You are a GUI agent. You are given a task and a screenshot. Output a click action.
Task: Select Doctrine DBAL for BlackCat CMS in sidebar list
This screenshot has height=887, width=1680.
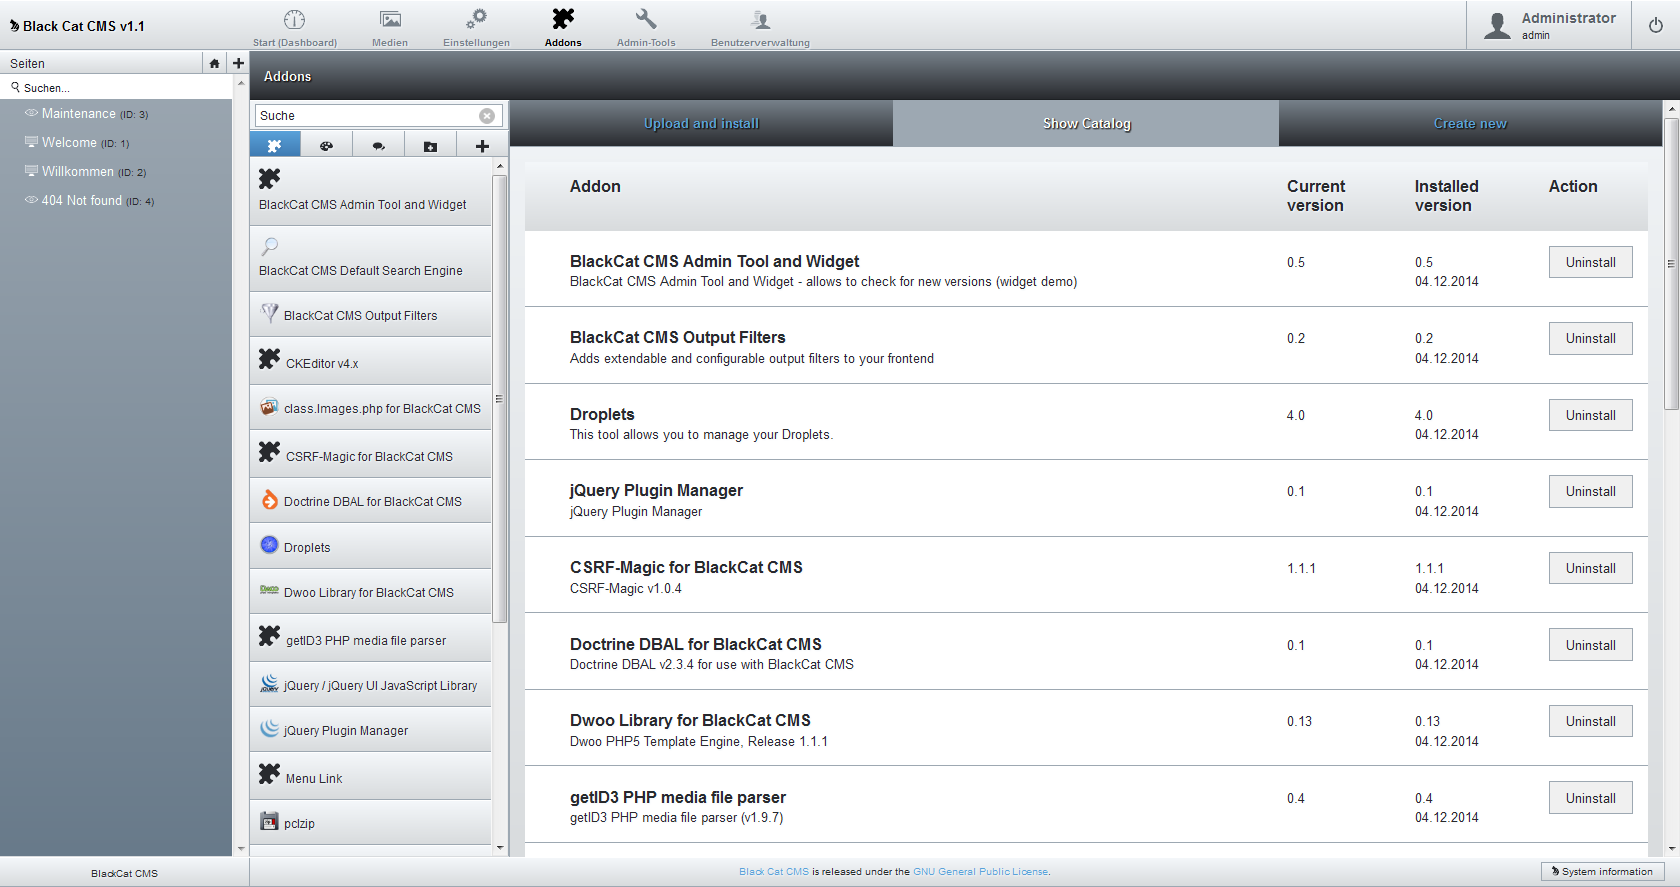click(x=370, y=501)
